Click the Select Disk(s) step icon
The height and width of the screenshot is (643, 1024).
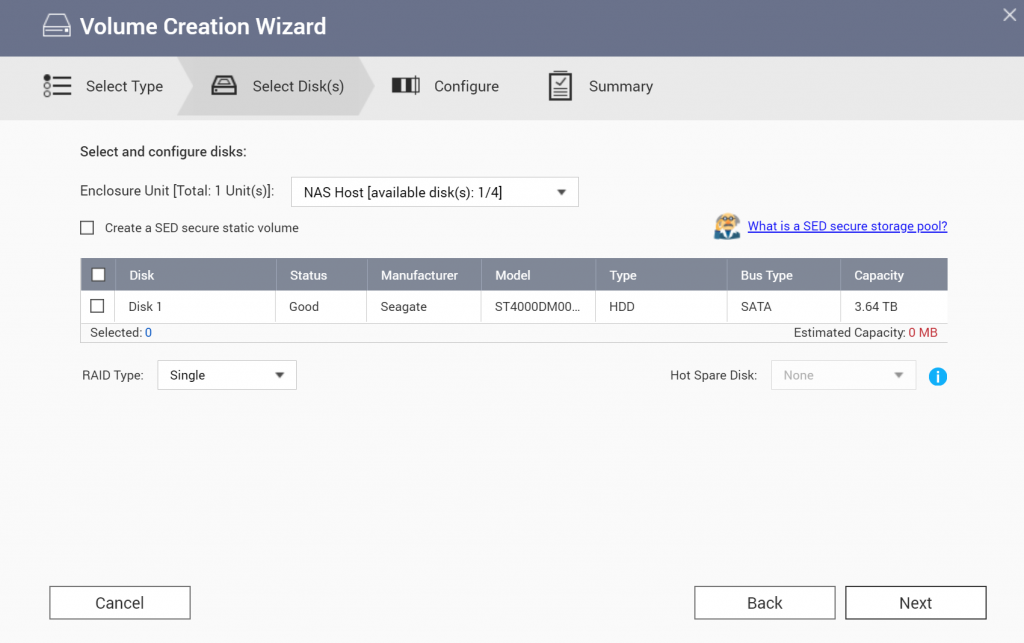[x=224, y=86]
